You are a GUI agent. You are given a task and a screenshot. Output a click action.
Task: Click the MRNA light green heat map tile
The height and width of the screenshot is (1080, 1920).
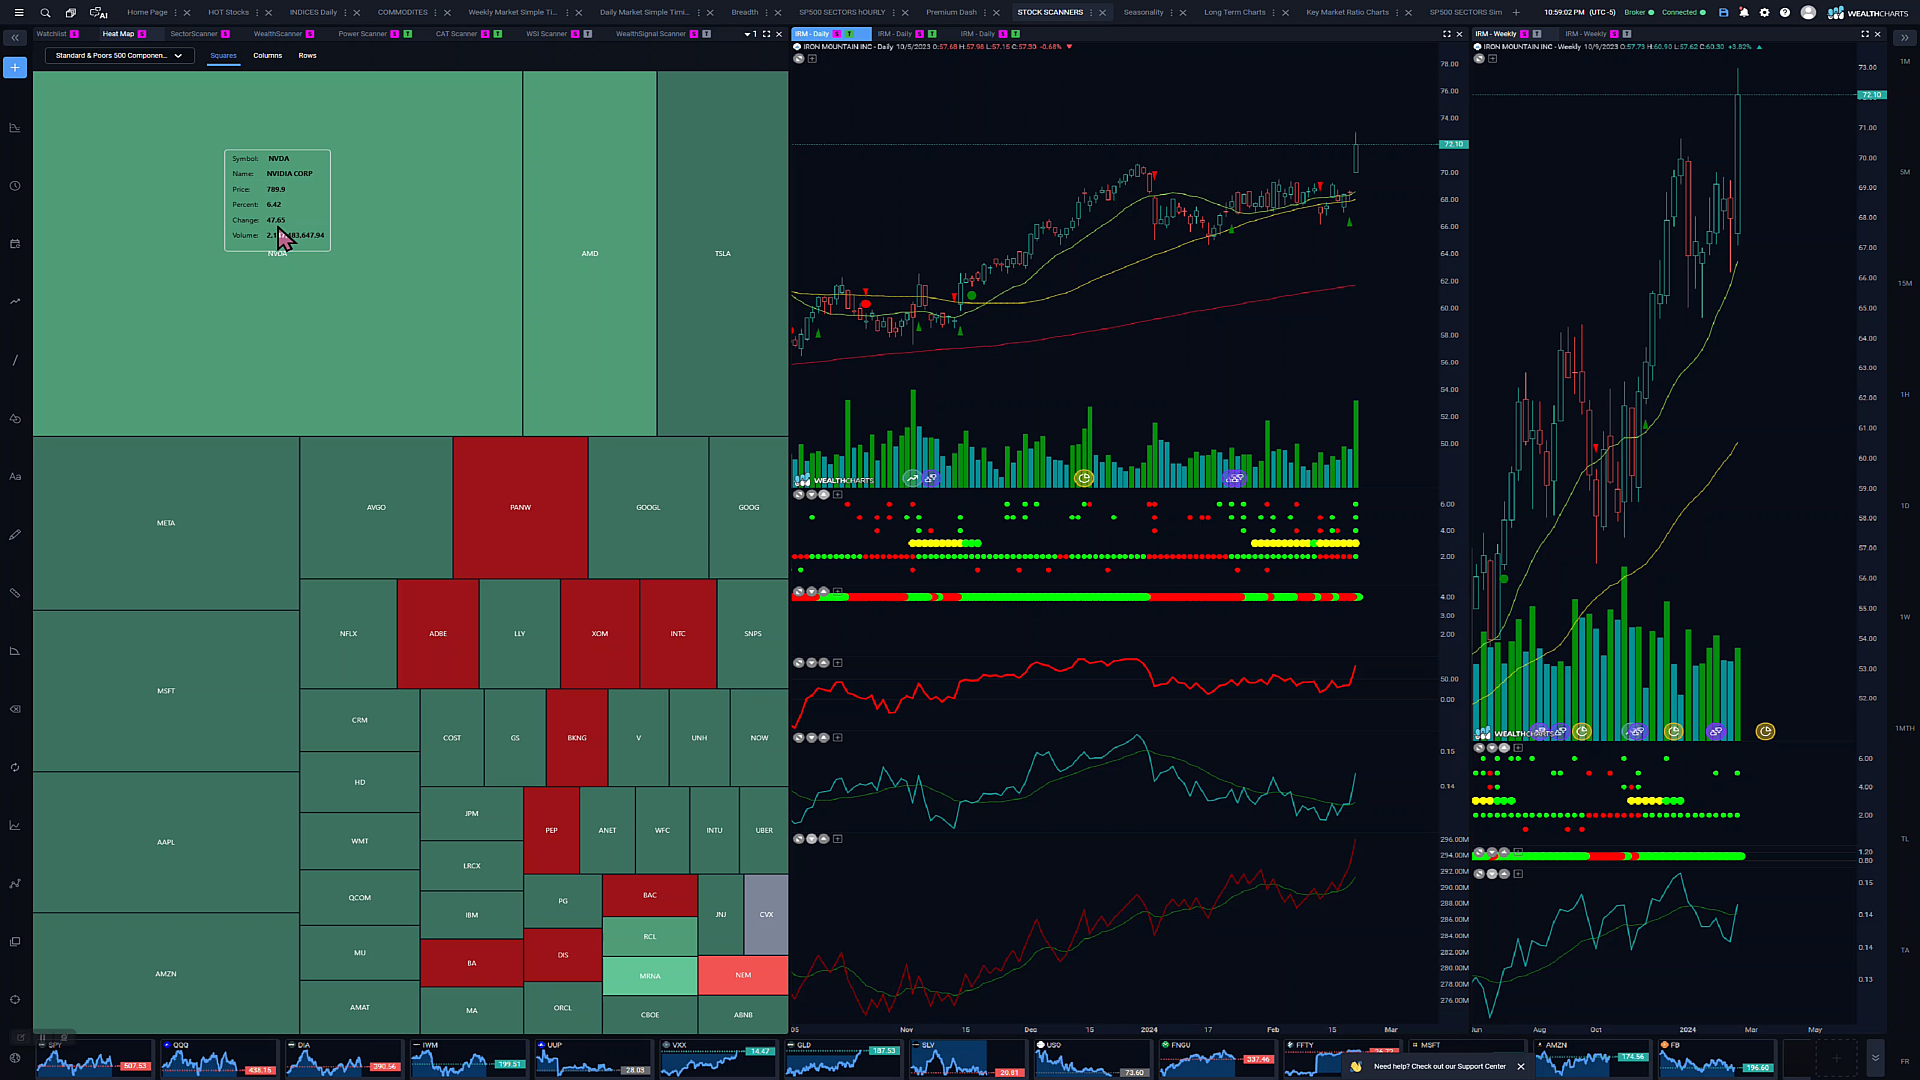coord(650,976)
